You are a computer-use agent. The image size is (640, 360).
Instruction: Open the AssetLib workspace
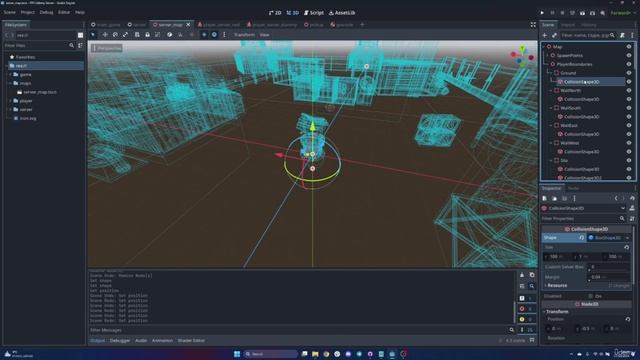[342, 13]
